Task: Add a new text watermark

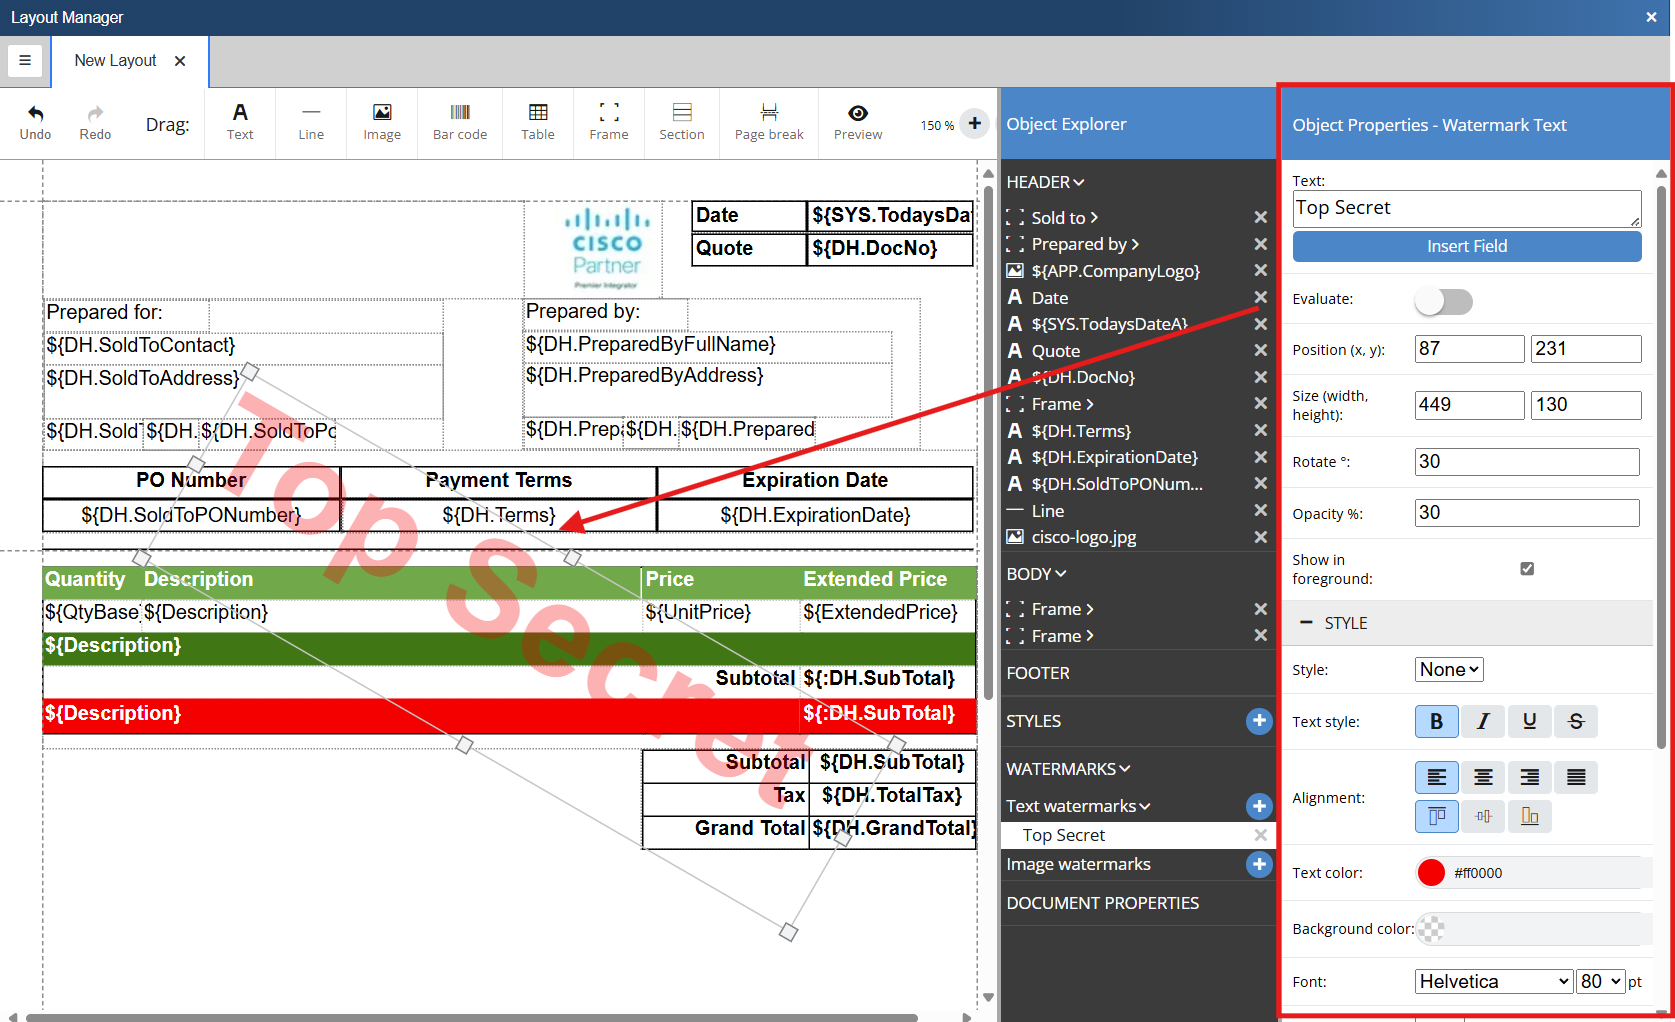Action: coord(1259,806)
